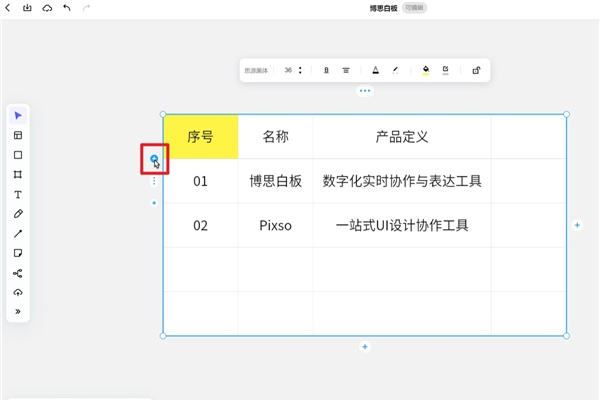Click the table's top-right corner handle

pyautogui.click(x=566, y=114)
